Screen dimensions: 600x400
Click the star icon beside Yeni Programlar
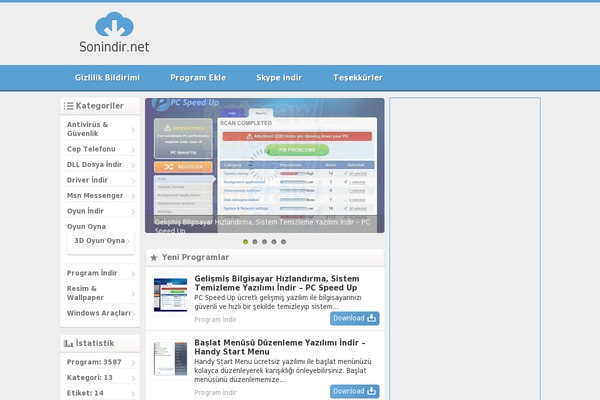click(154, 258)
